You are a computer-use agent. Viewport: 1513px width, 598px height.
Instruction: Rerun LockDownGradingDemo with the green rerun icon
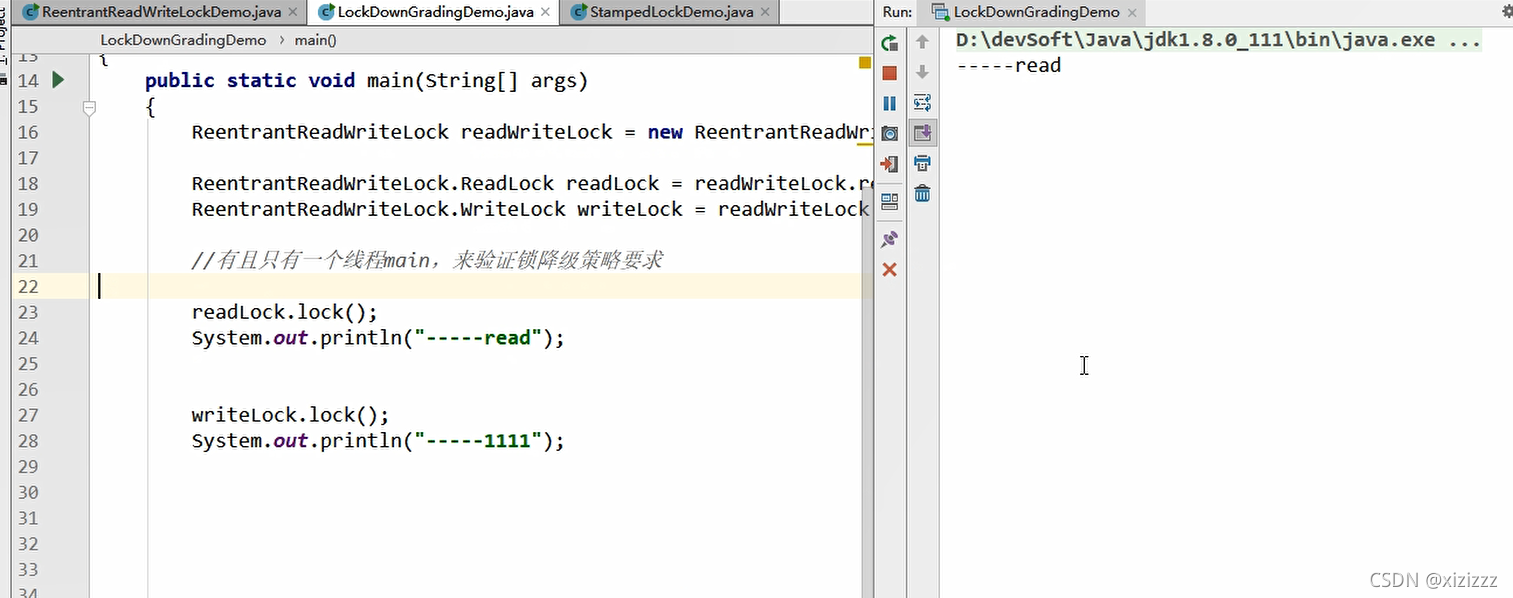click(889, 43)
